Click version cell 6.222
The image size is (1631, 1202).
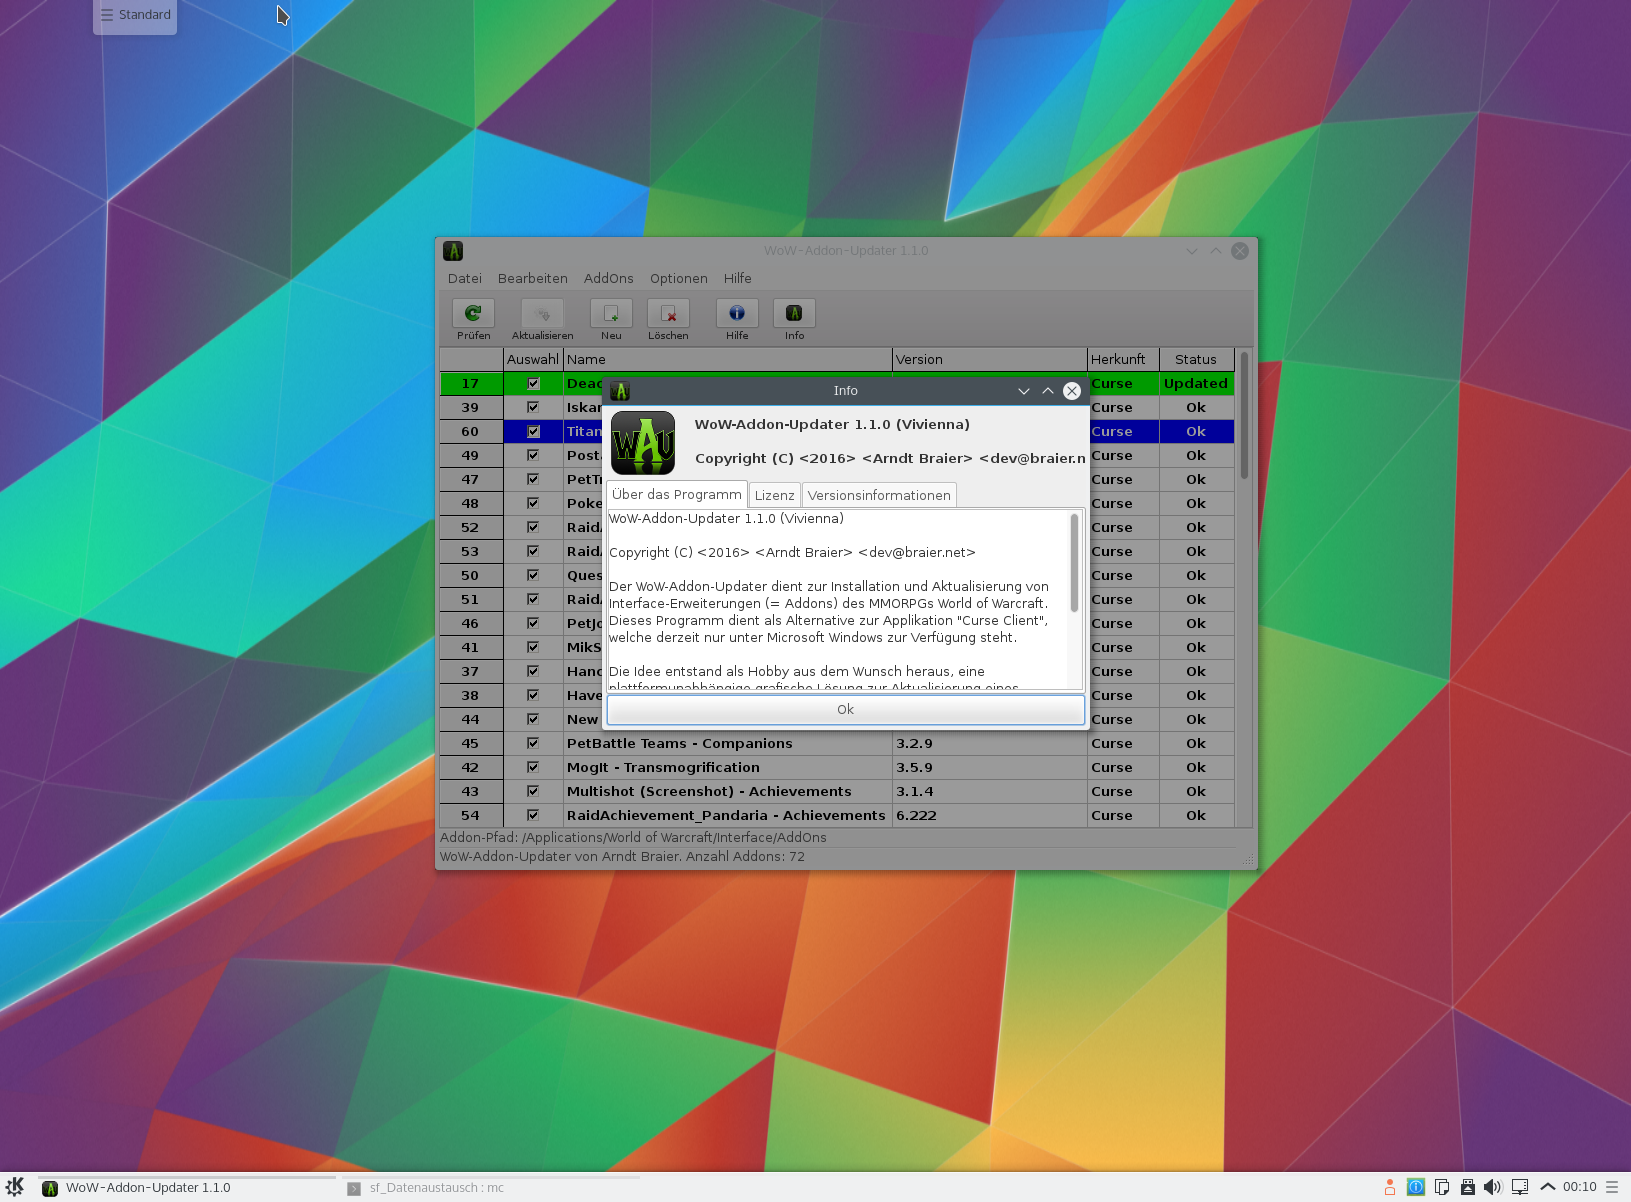click(x=990, y=815)
